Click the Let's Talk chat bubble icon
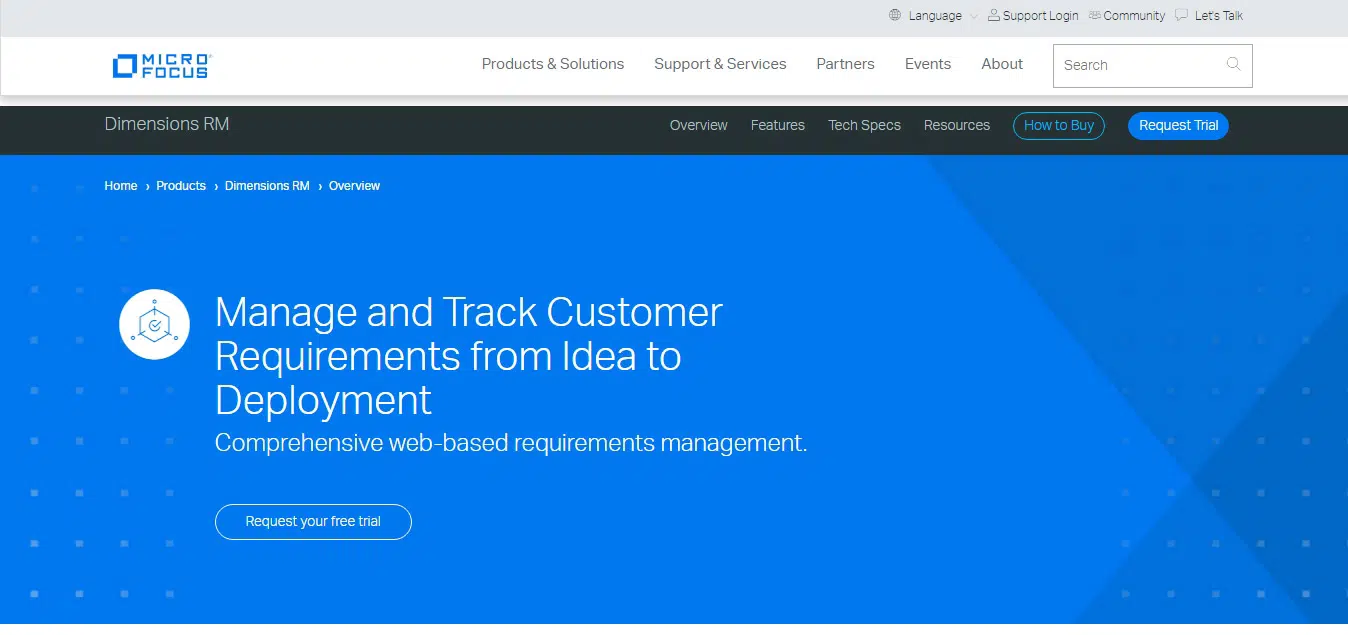The height and width of the screenshot is (635, 1348). (x=1181, y=15)
